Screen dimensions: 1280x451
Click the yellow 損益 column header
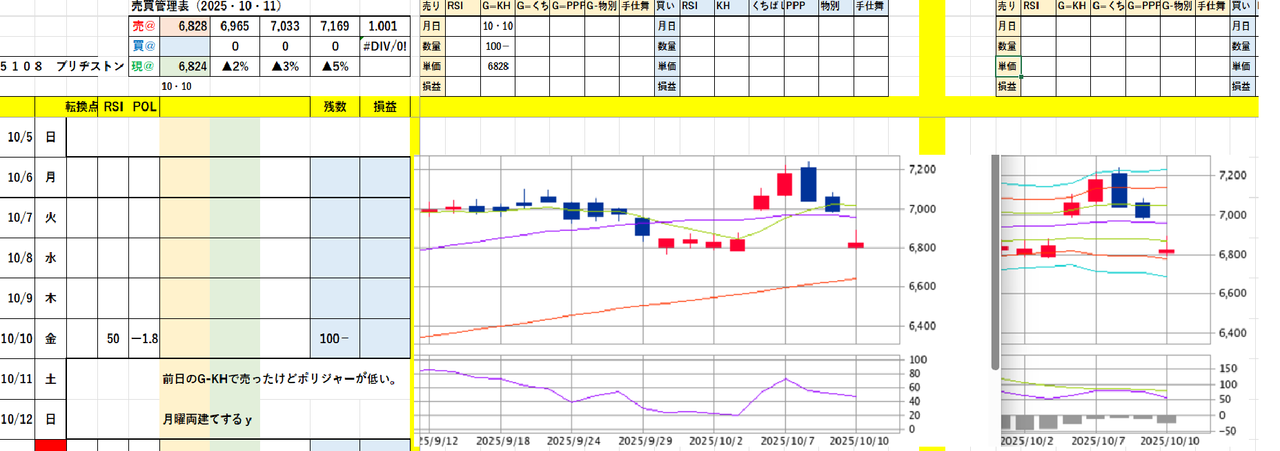[x=384, y=107]
